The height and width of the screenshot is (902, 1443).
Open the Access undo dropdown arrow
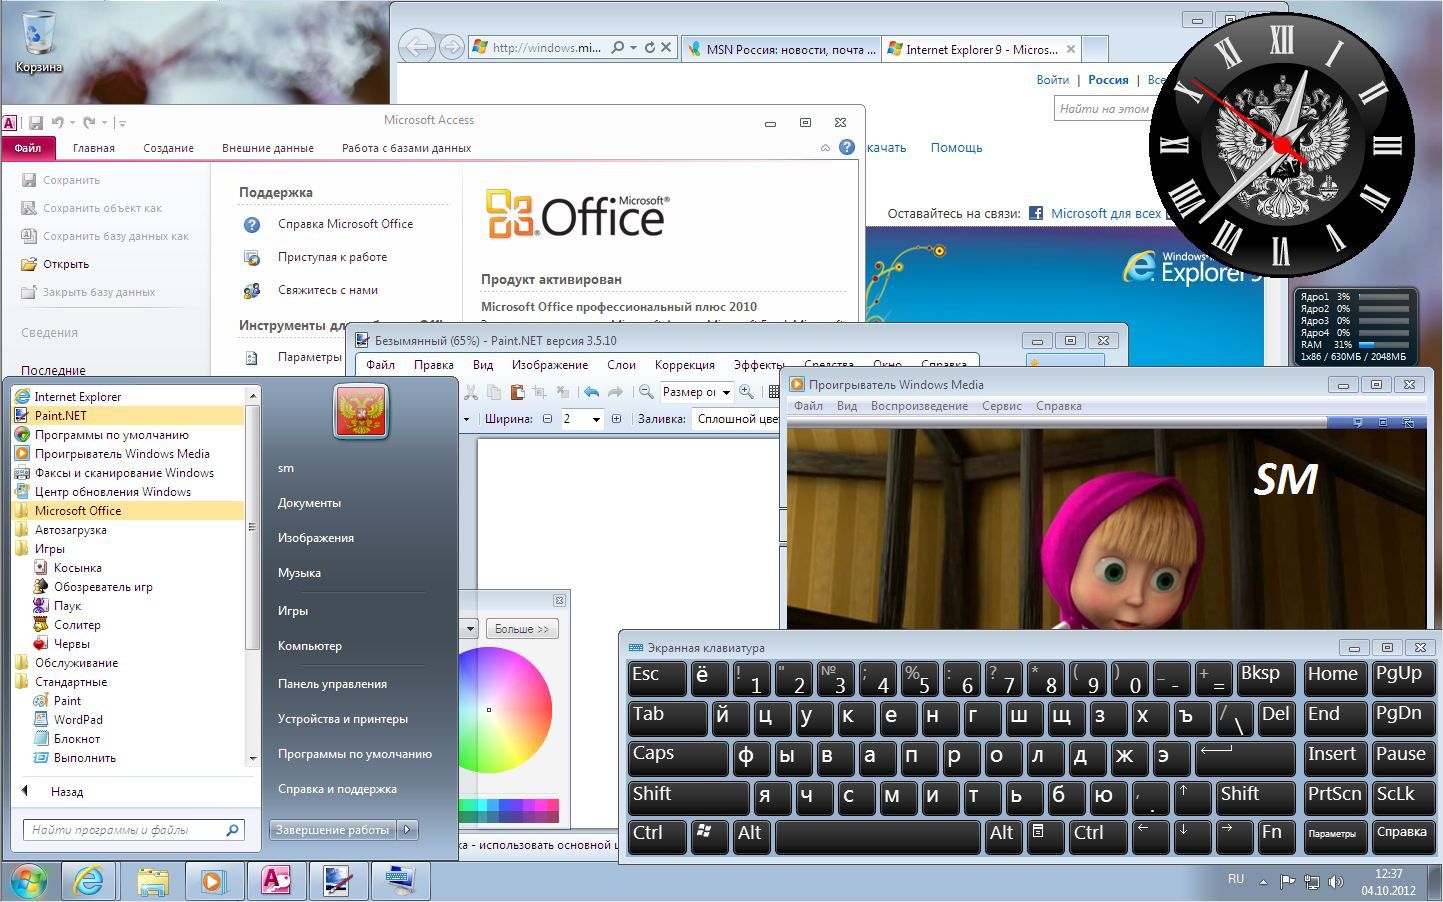(72, 123)
